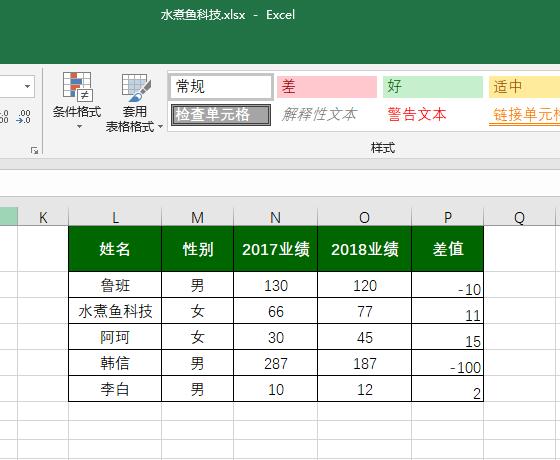Select 阿珂's 性别 cell 女

click(198, 337)
